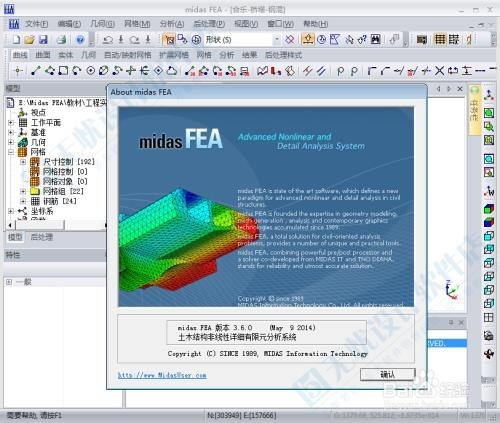The image size is (500, 423).
Task: Click the New file icon
Action: click(16, 40)
